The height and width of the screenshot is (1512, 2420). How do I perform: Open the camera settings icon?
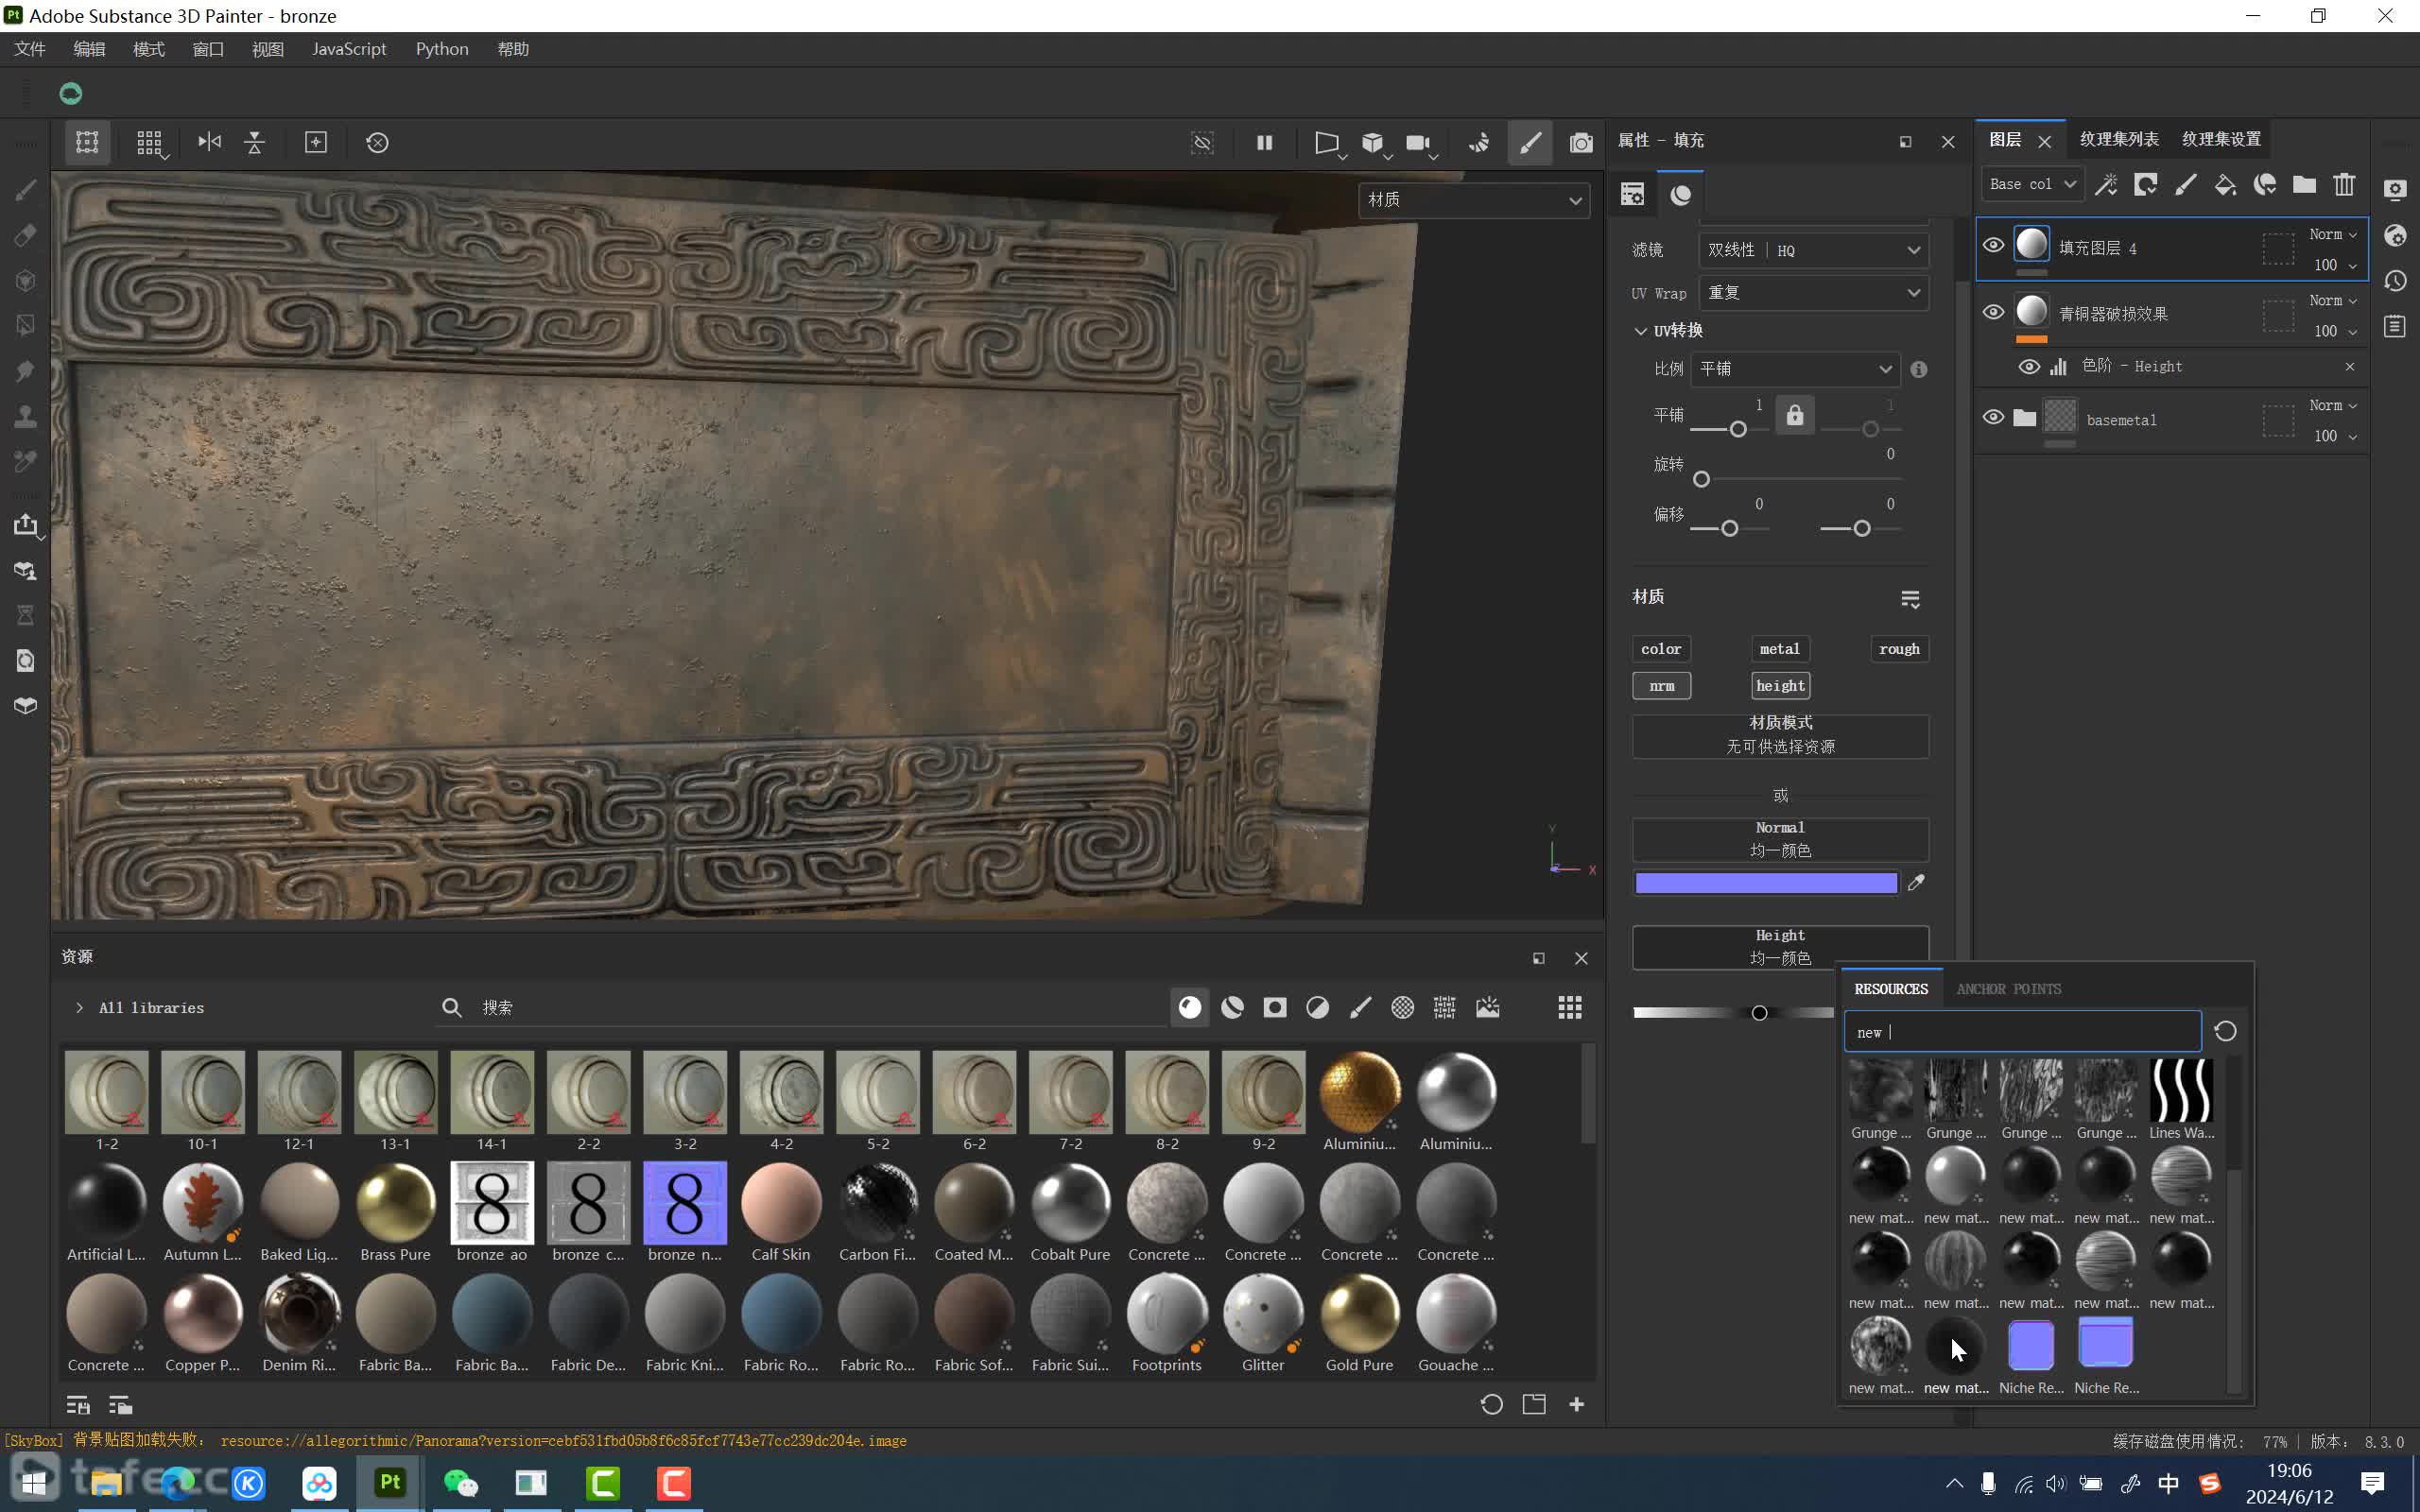1419,142
